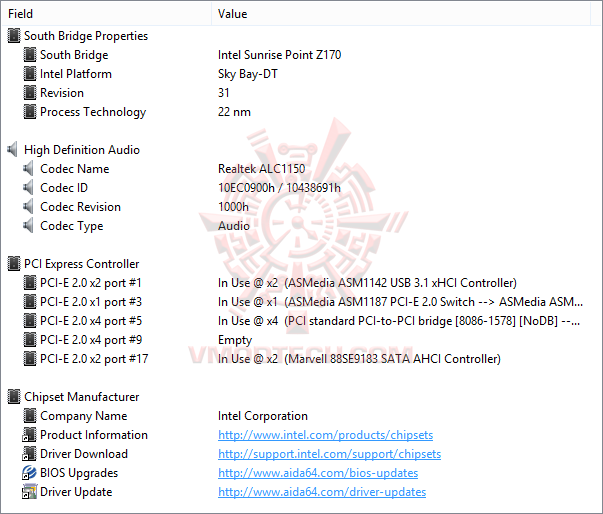
Task: Click the Chipset Manufacturer chip icon
Action: pos(14,397)
